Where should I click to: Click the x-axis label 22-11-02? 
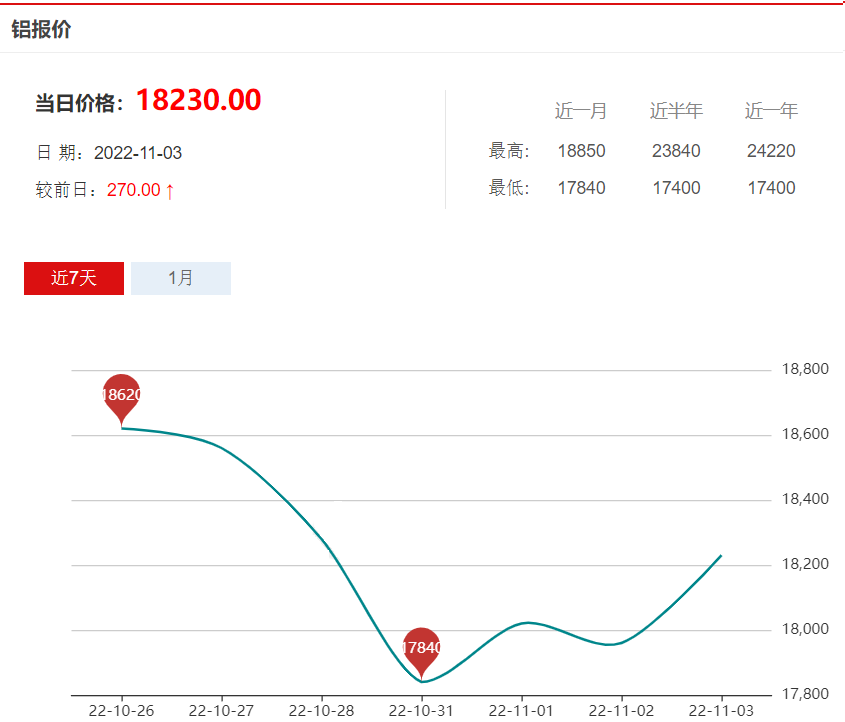(x=621, y=711)
